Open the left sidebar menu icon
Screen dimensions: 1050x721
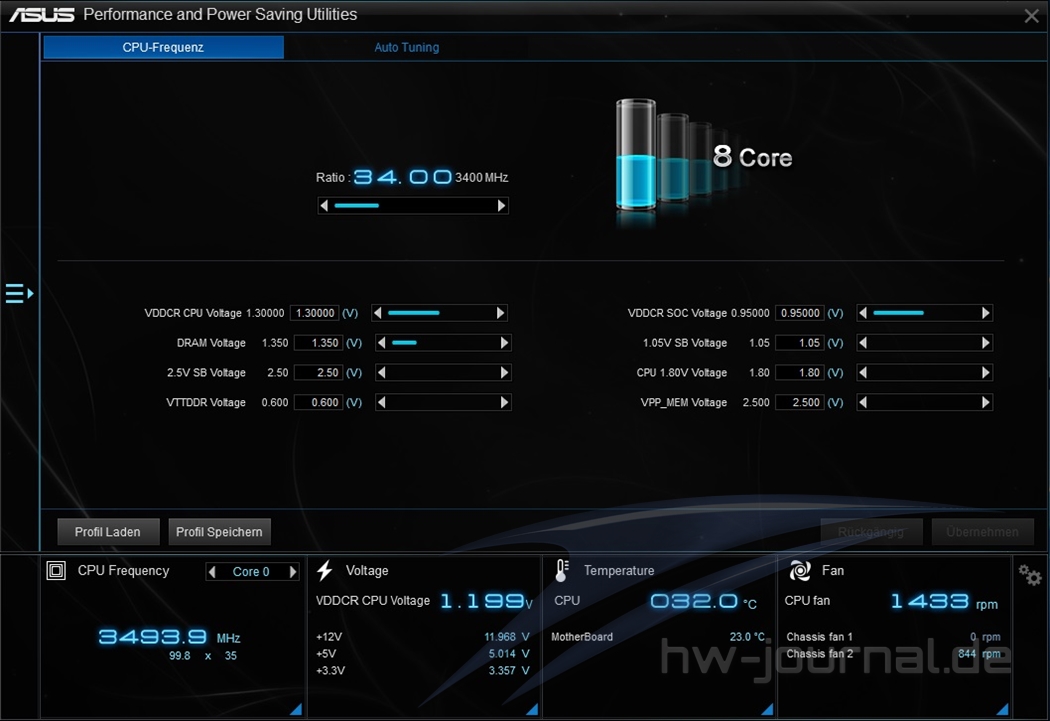[x=18, y=293]
